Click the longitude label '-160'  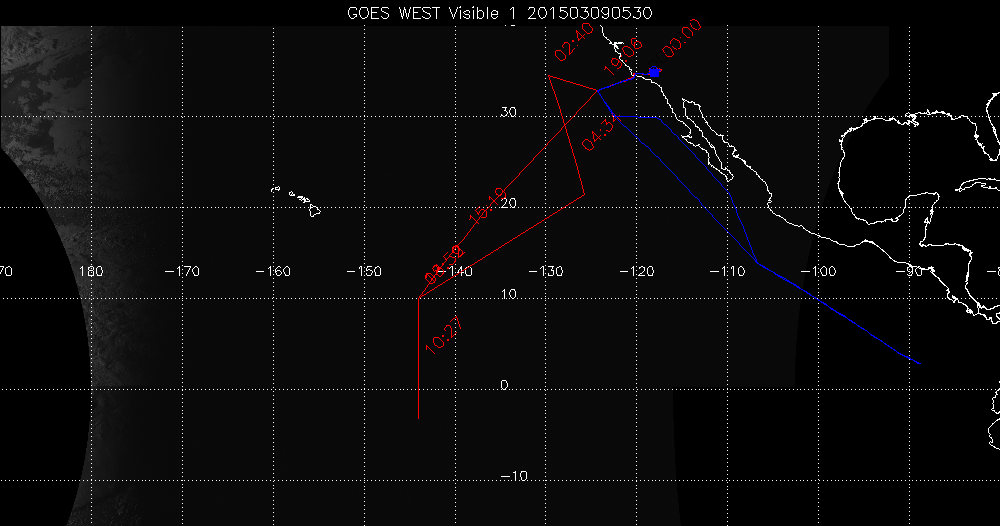(x=273, y=271)
